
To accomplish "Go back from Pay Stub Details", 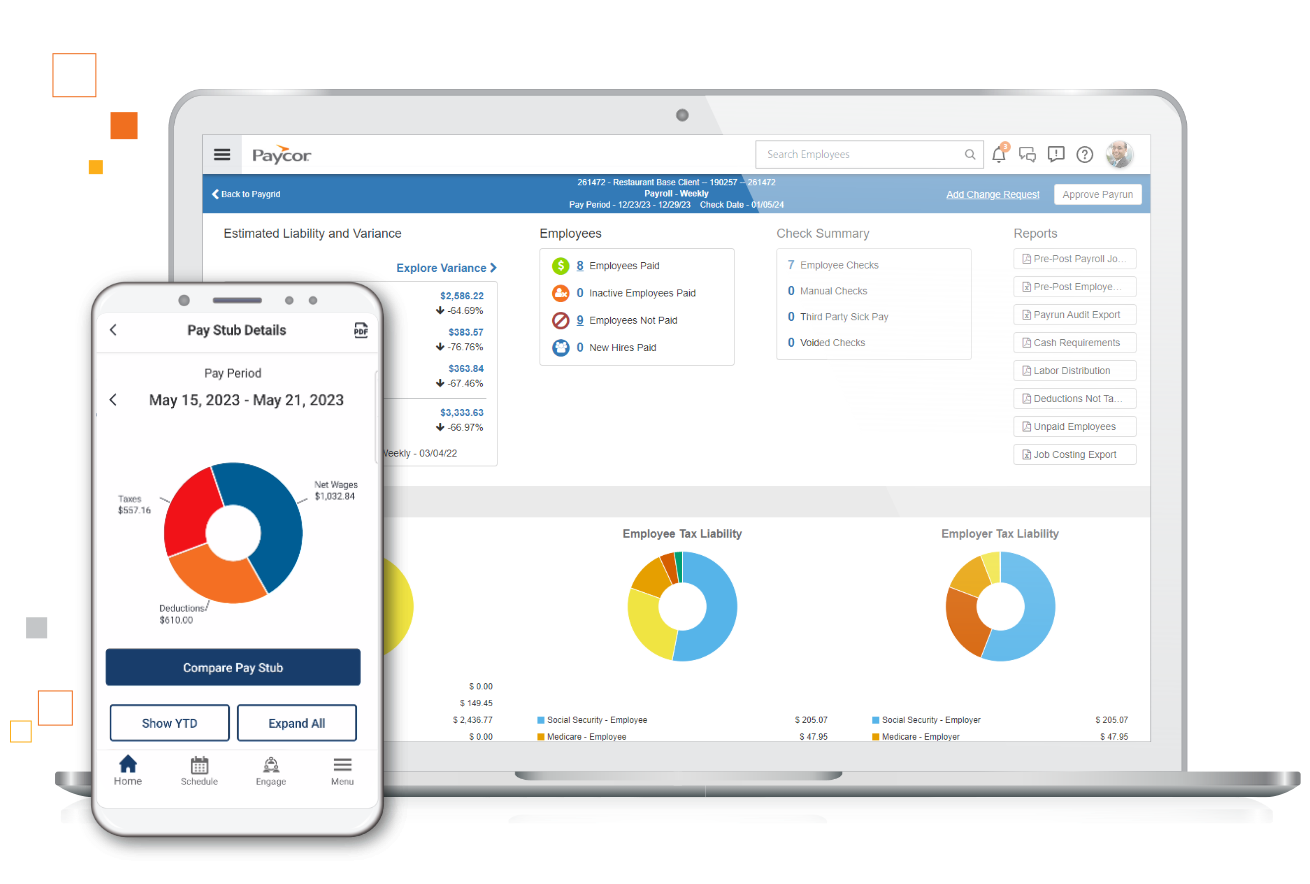I will (x=113, y=330).
